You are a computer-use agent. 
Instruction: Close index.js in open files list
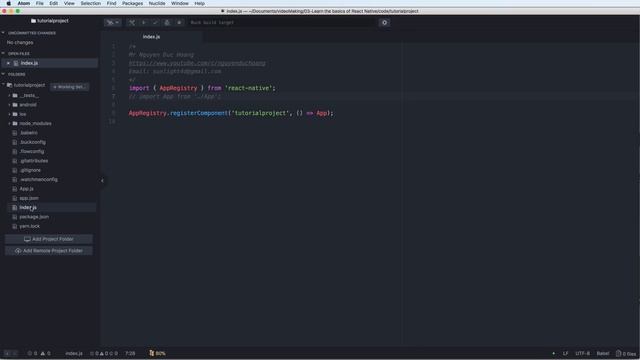[8, 63]
